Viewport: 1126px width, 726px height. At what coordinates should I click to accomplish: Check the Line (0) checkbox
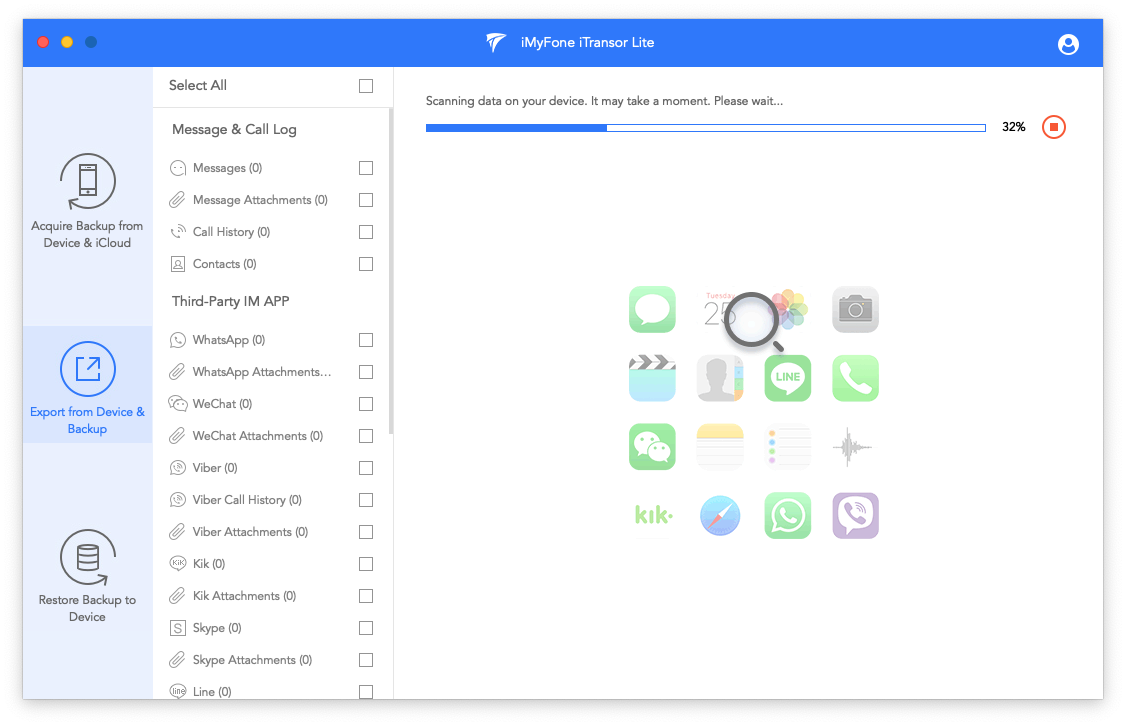[366, 692]
